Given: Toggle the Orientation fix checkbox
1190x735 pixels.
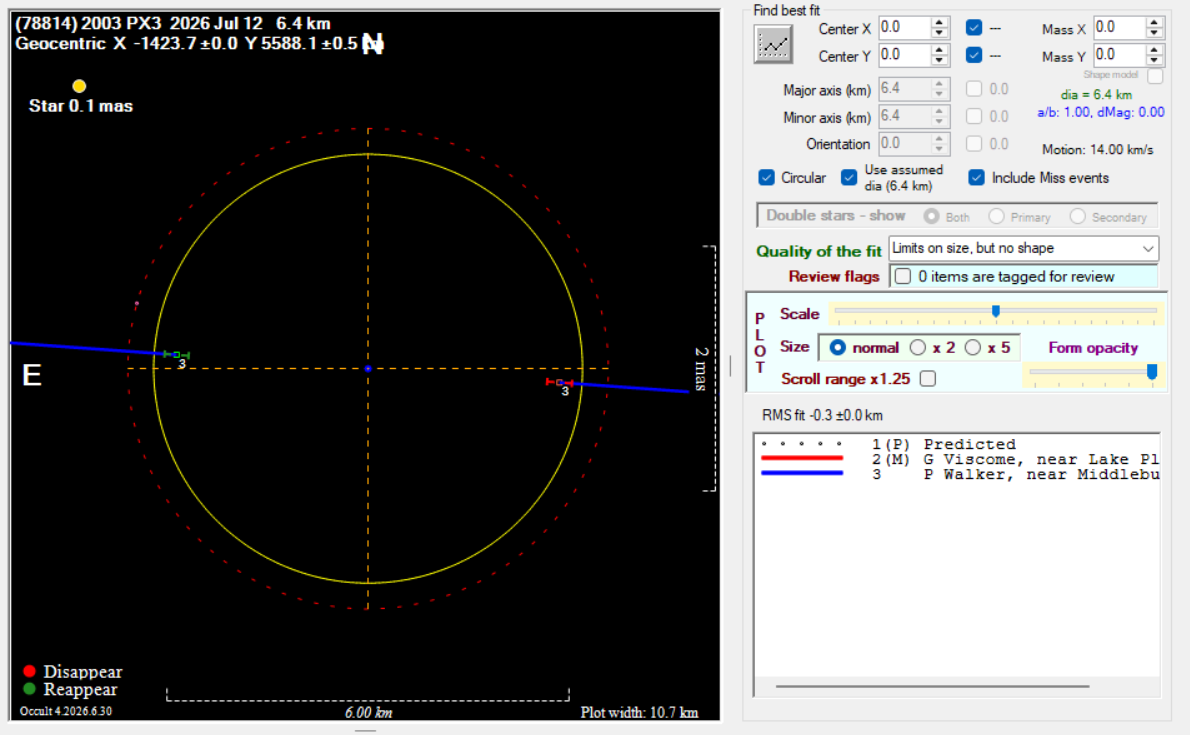Looking at the screenshot, I should point(974,144).
